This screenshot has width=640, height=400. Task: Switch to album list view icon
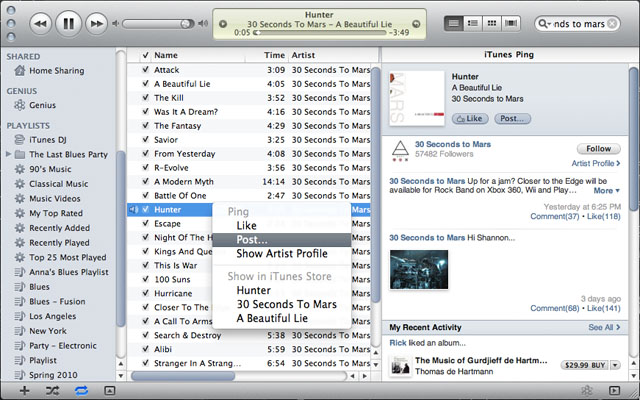pyautogui.click(x=473, y=23)
